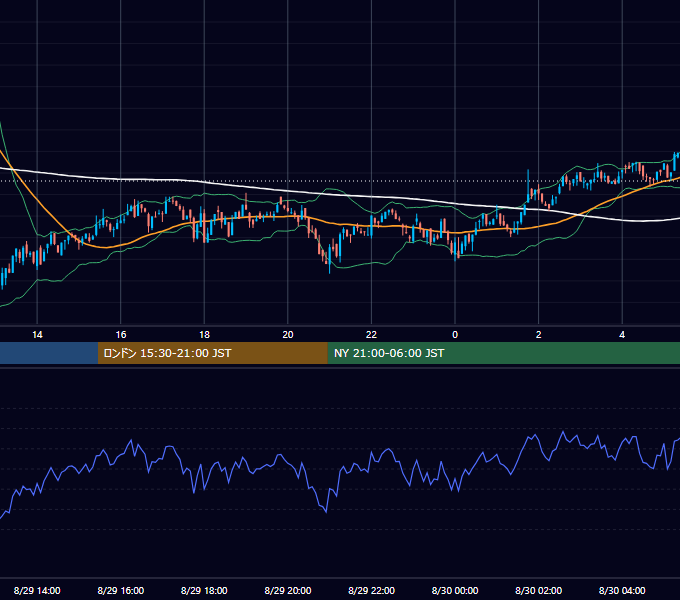Click the 8/29 22:00 date label
Screen dimensions: 680x600
click(x=371, y=590)
